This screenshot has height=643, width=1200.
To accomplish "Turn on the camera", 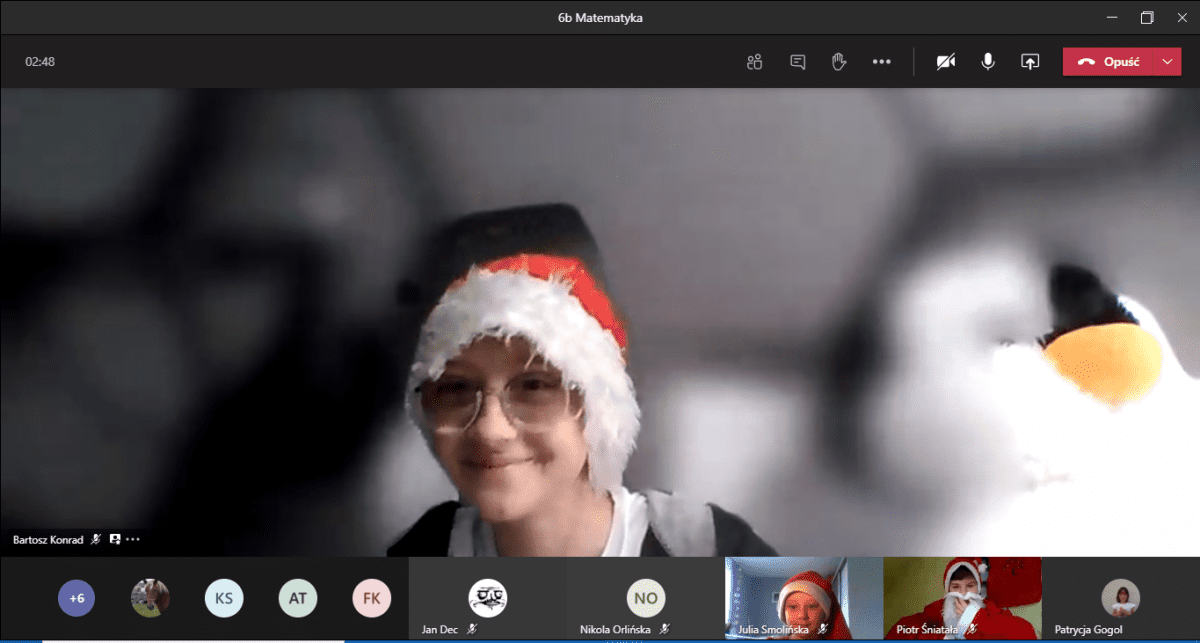I will [x=945, y=62].
